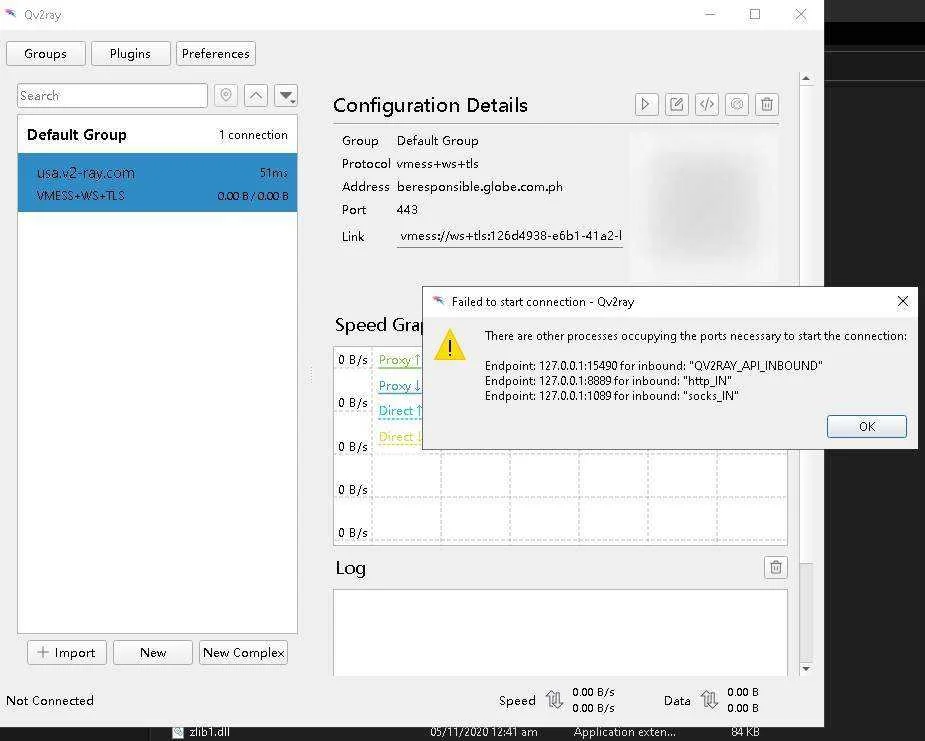The height and width of the screenshot is (741, 925).
Task: Click the socks_IN endpoint 1089 line
Action: [x=612, y=396]
